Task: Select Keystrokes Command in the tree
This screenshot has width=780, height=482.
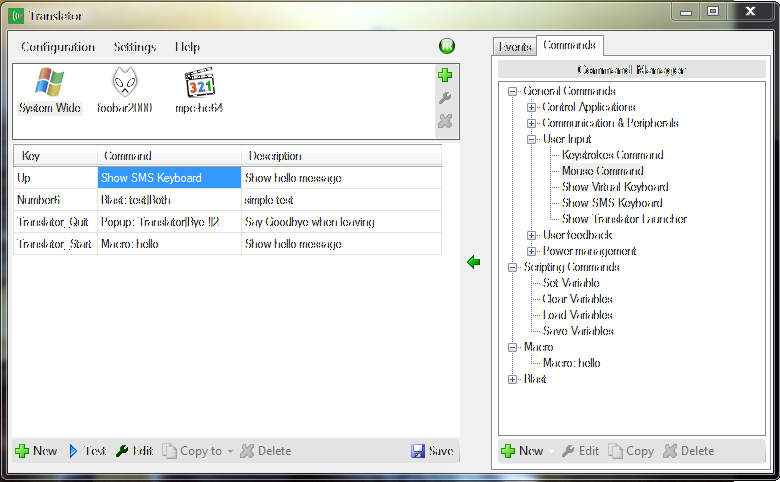Action: pos(613,155)
